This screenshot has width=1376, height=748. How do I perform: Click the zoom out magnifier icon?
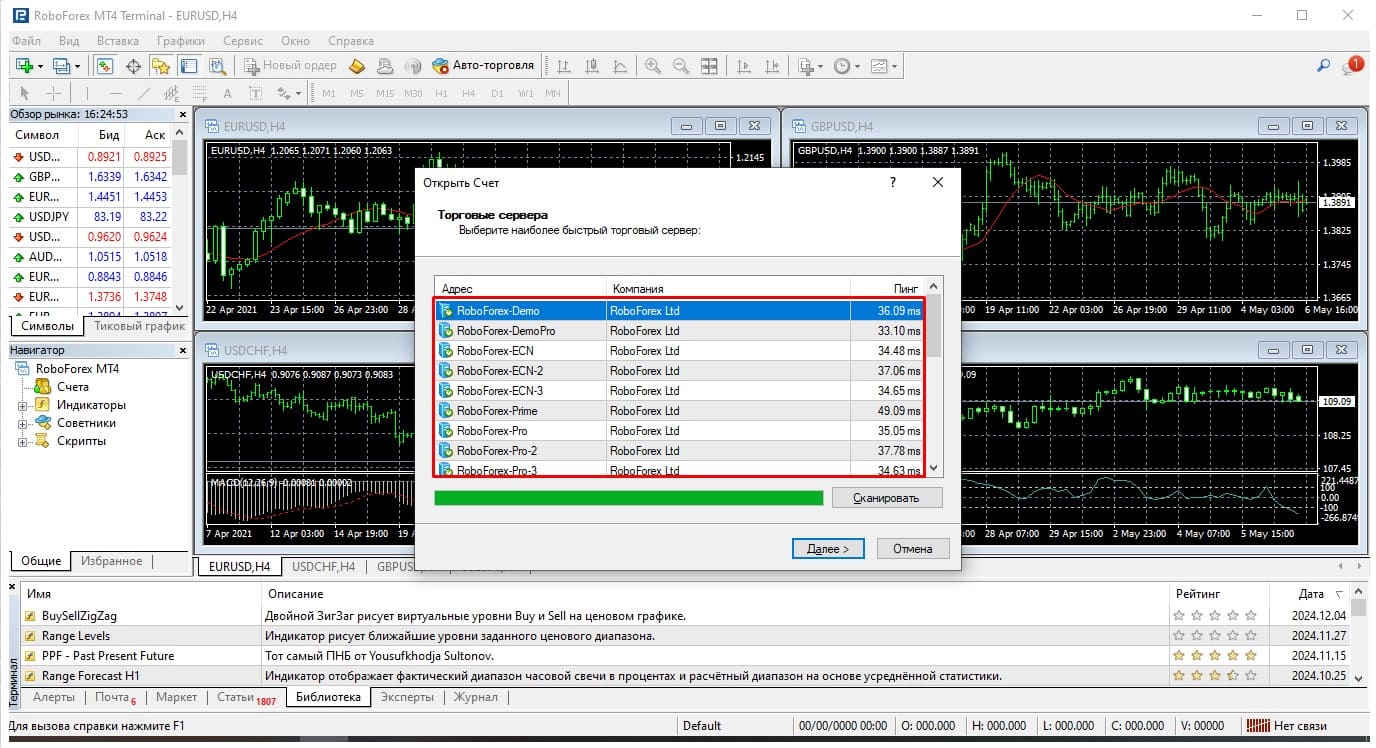point(681,66)
